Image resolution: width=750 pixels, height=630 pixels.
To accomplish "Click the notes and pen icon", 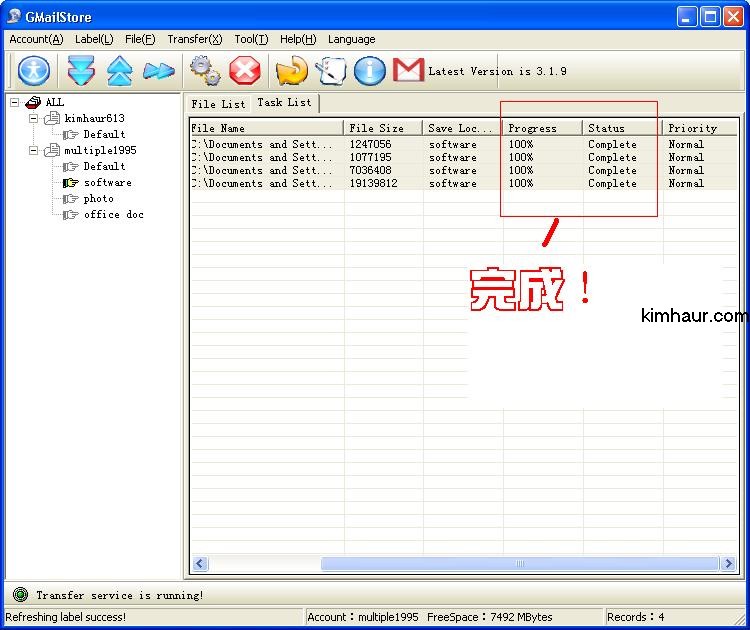I will [x=330, y=71].
